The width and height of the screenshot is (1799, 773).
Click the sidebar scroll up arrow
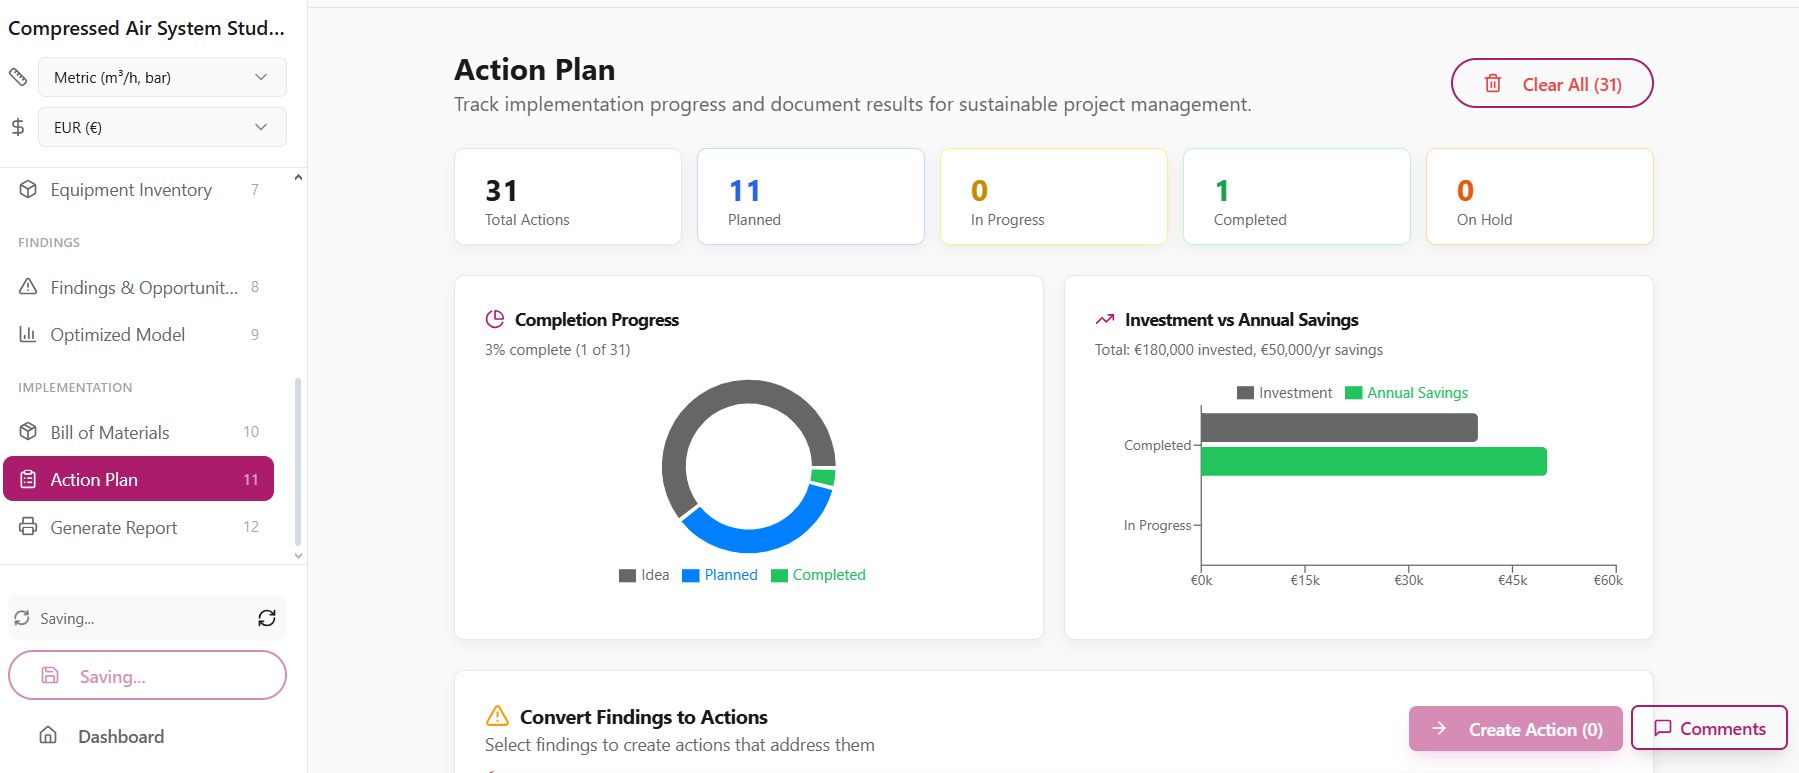[x=298, y=177]
